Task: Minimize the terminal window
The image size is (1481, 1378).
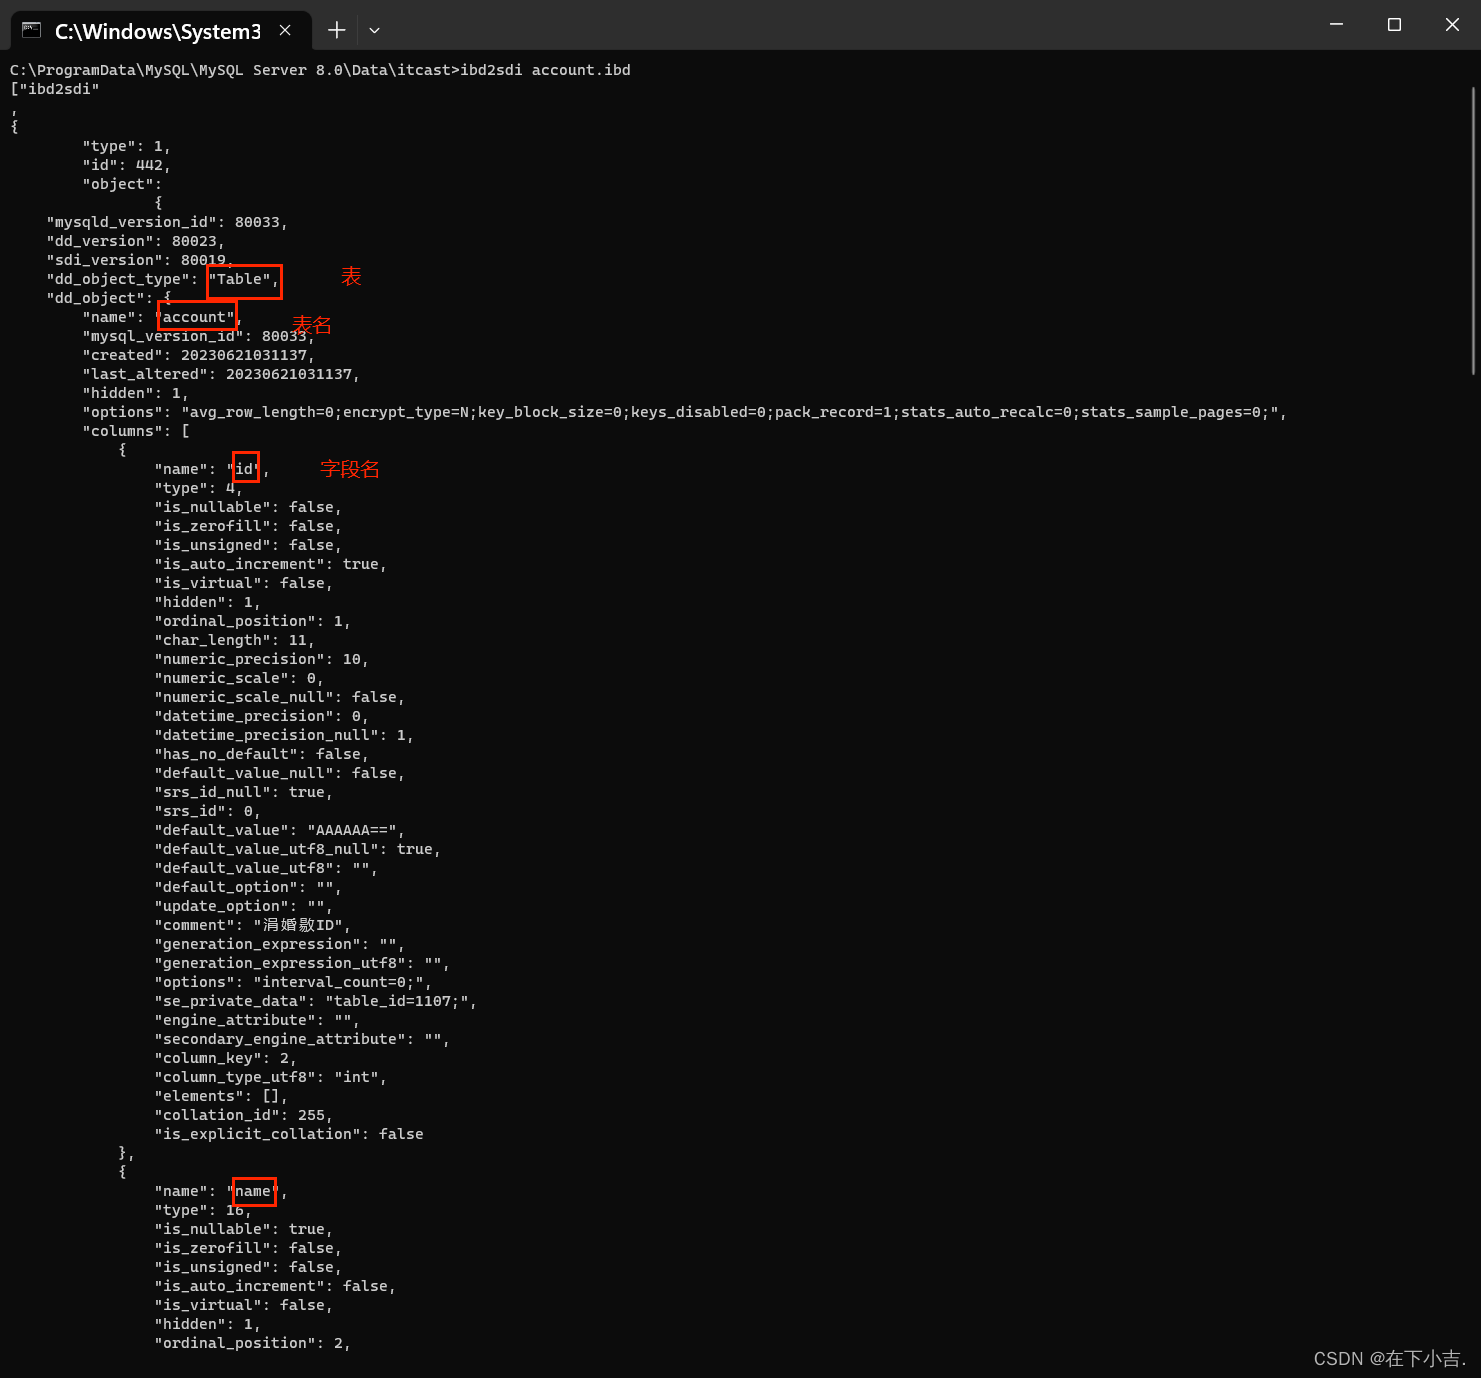Action: click(1336, 24)
